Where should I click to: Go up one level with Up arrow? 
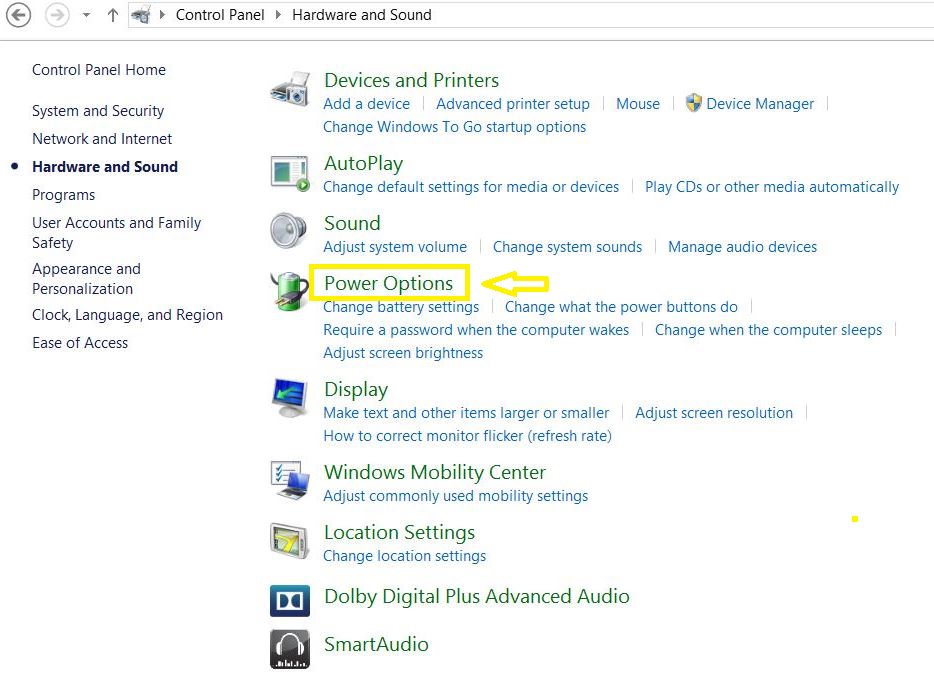(x=112, y=15)
